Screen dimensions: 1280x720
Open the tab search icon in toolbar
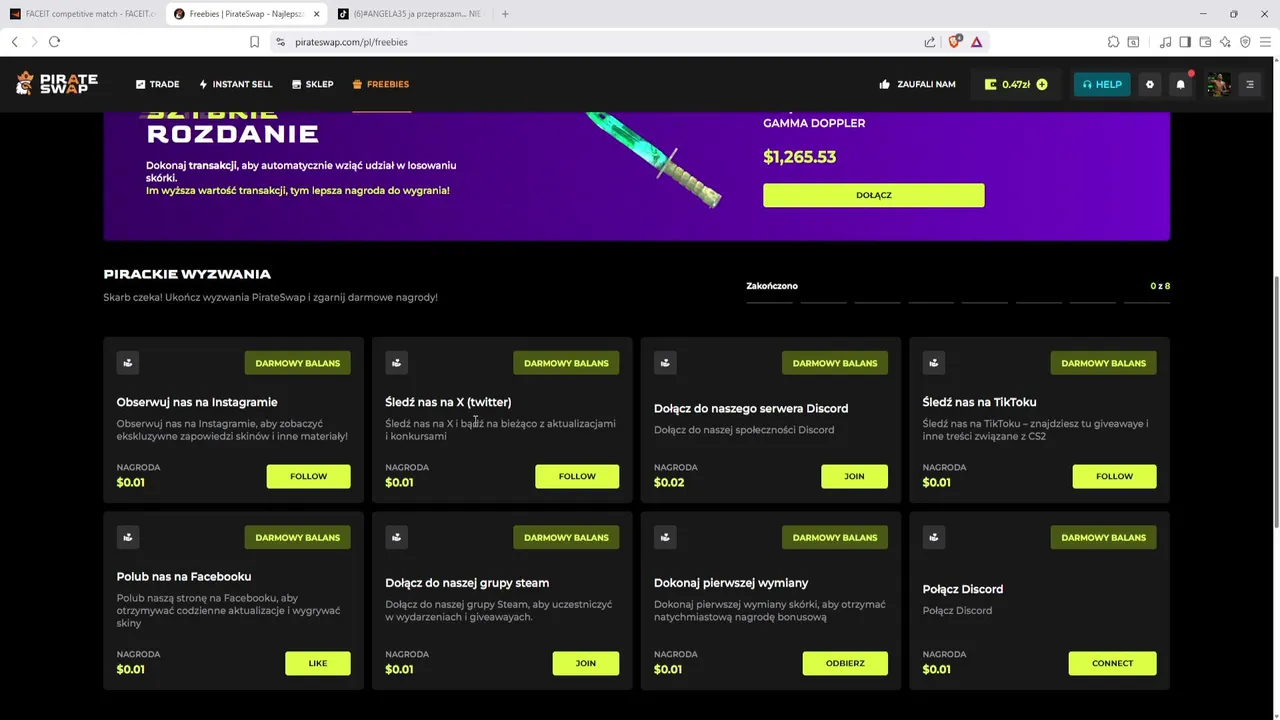(1133, 42)
